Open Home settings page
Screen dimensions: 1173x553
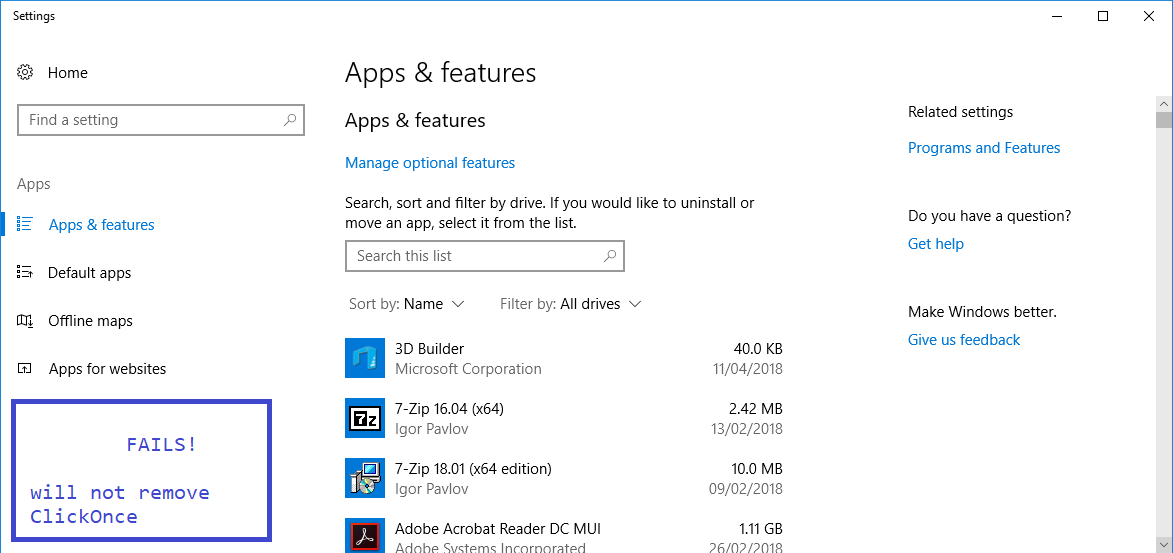(67, 73)
